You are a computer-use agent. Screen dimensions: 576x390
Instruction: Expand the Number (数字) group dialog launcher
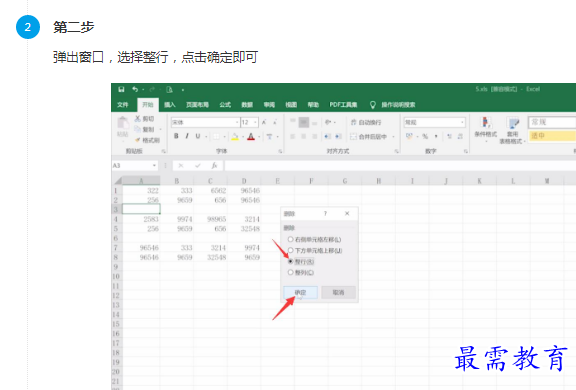[466, 151]
